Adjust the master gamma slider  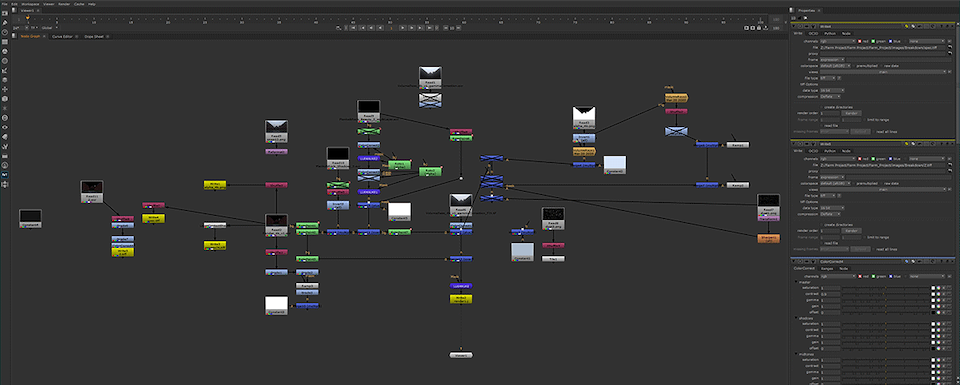tap(885, 300)
